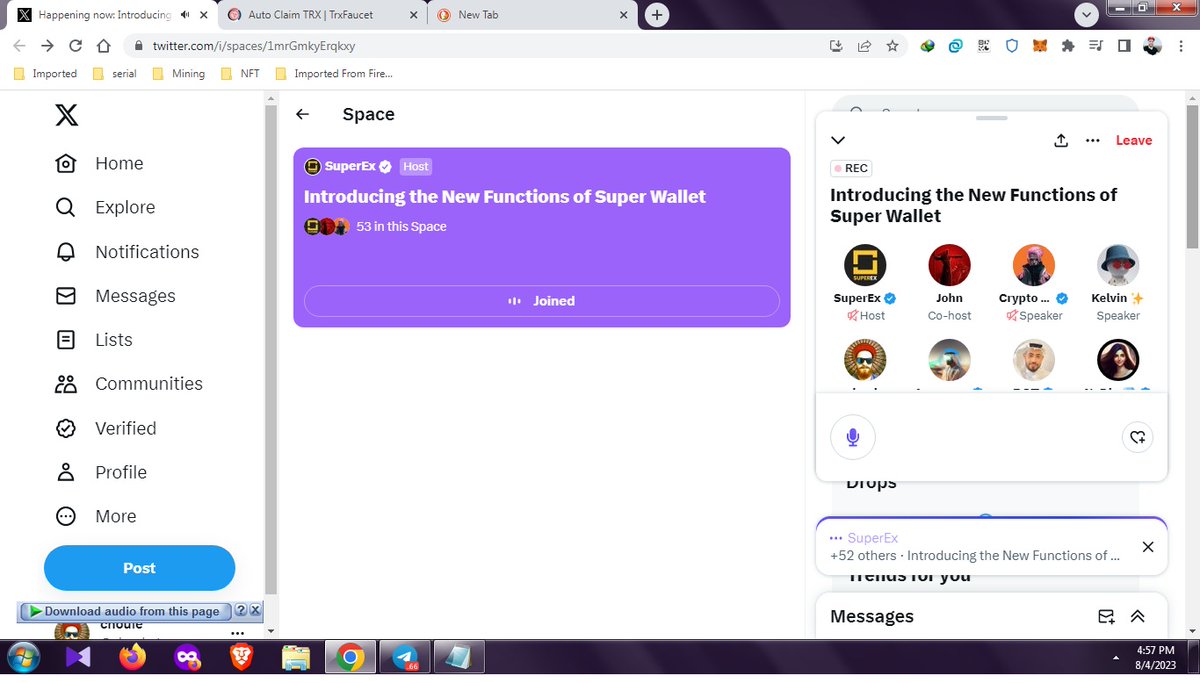Collapse the Space panel with the chevron

pos(838,140)
